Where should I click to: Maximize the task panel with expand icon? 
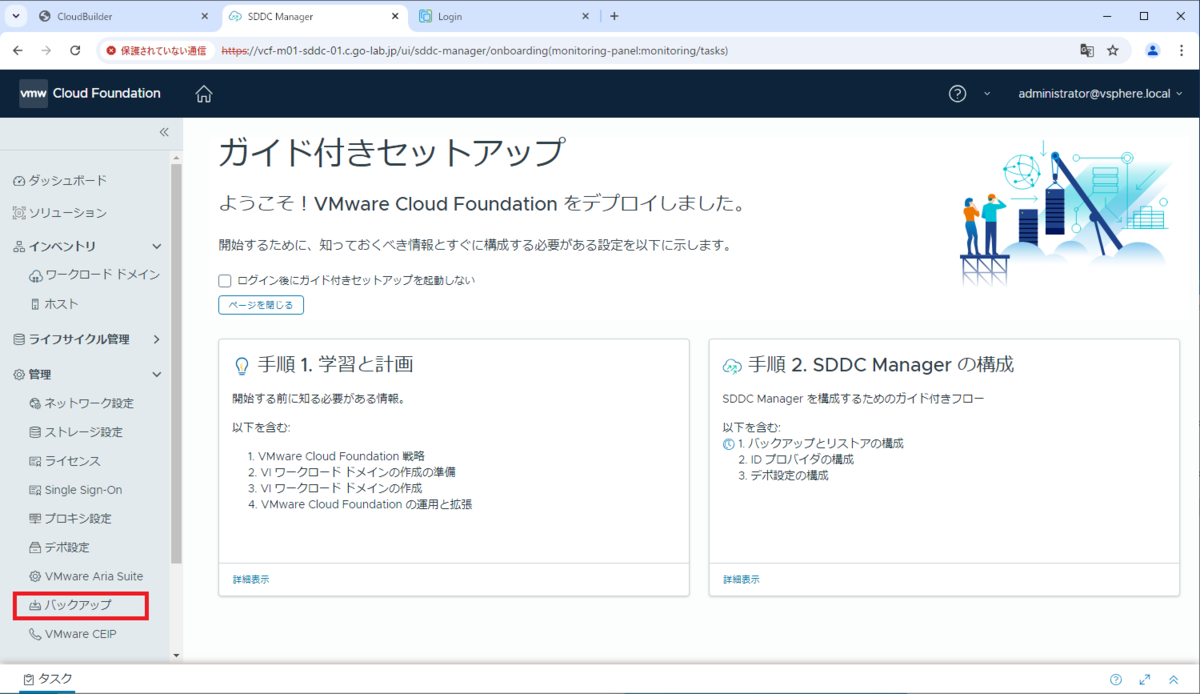click(x=1145, y=680)
